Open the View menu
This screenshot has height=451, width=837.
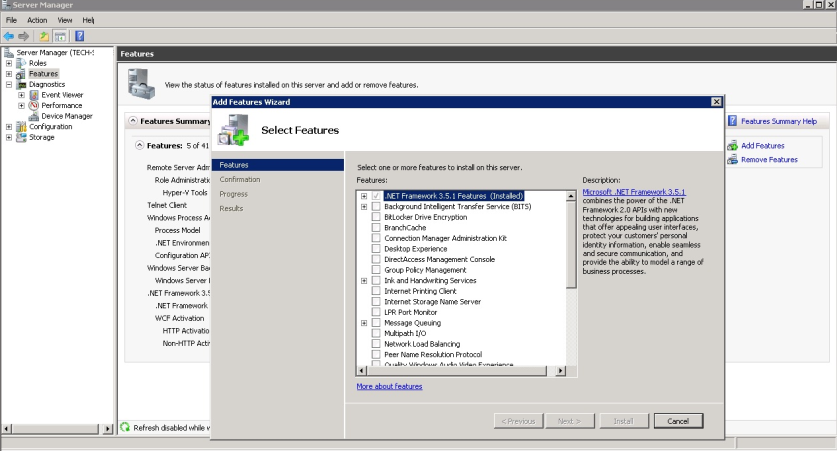65,20
